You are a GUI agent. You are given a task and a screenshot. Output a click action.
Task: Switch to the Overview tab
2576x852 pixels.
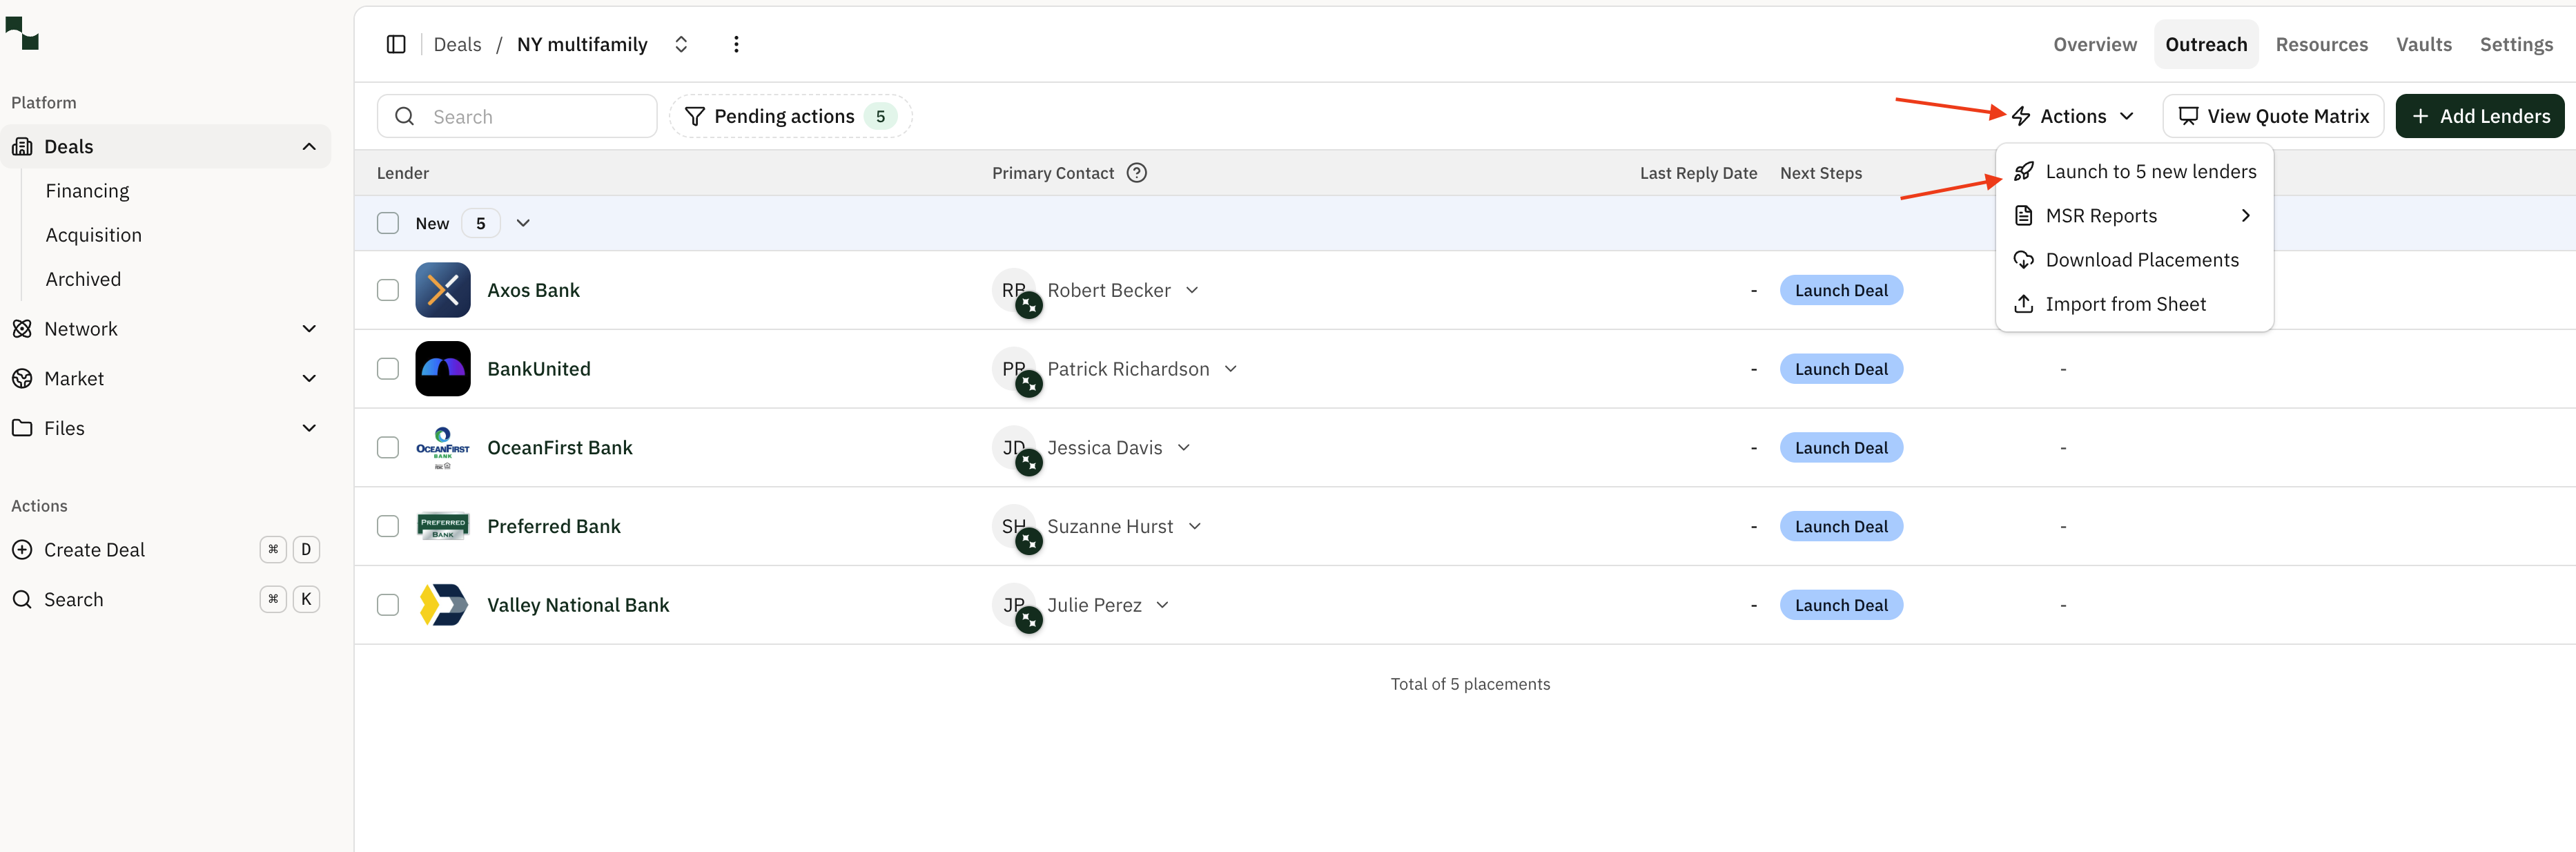2095,44
